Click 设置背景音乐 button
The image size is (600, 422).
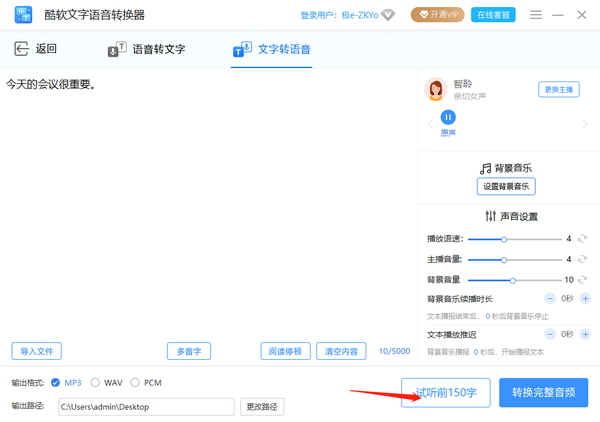pyautogui.click(x=506, y=187)
